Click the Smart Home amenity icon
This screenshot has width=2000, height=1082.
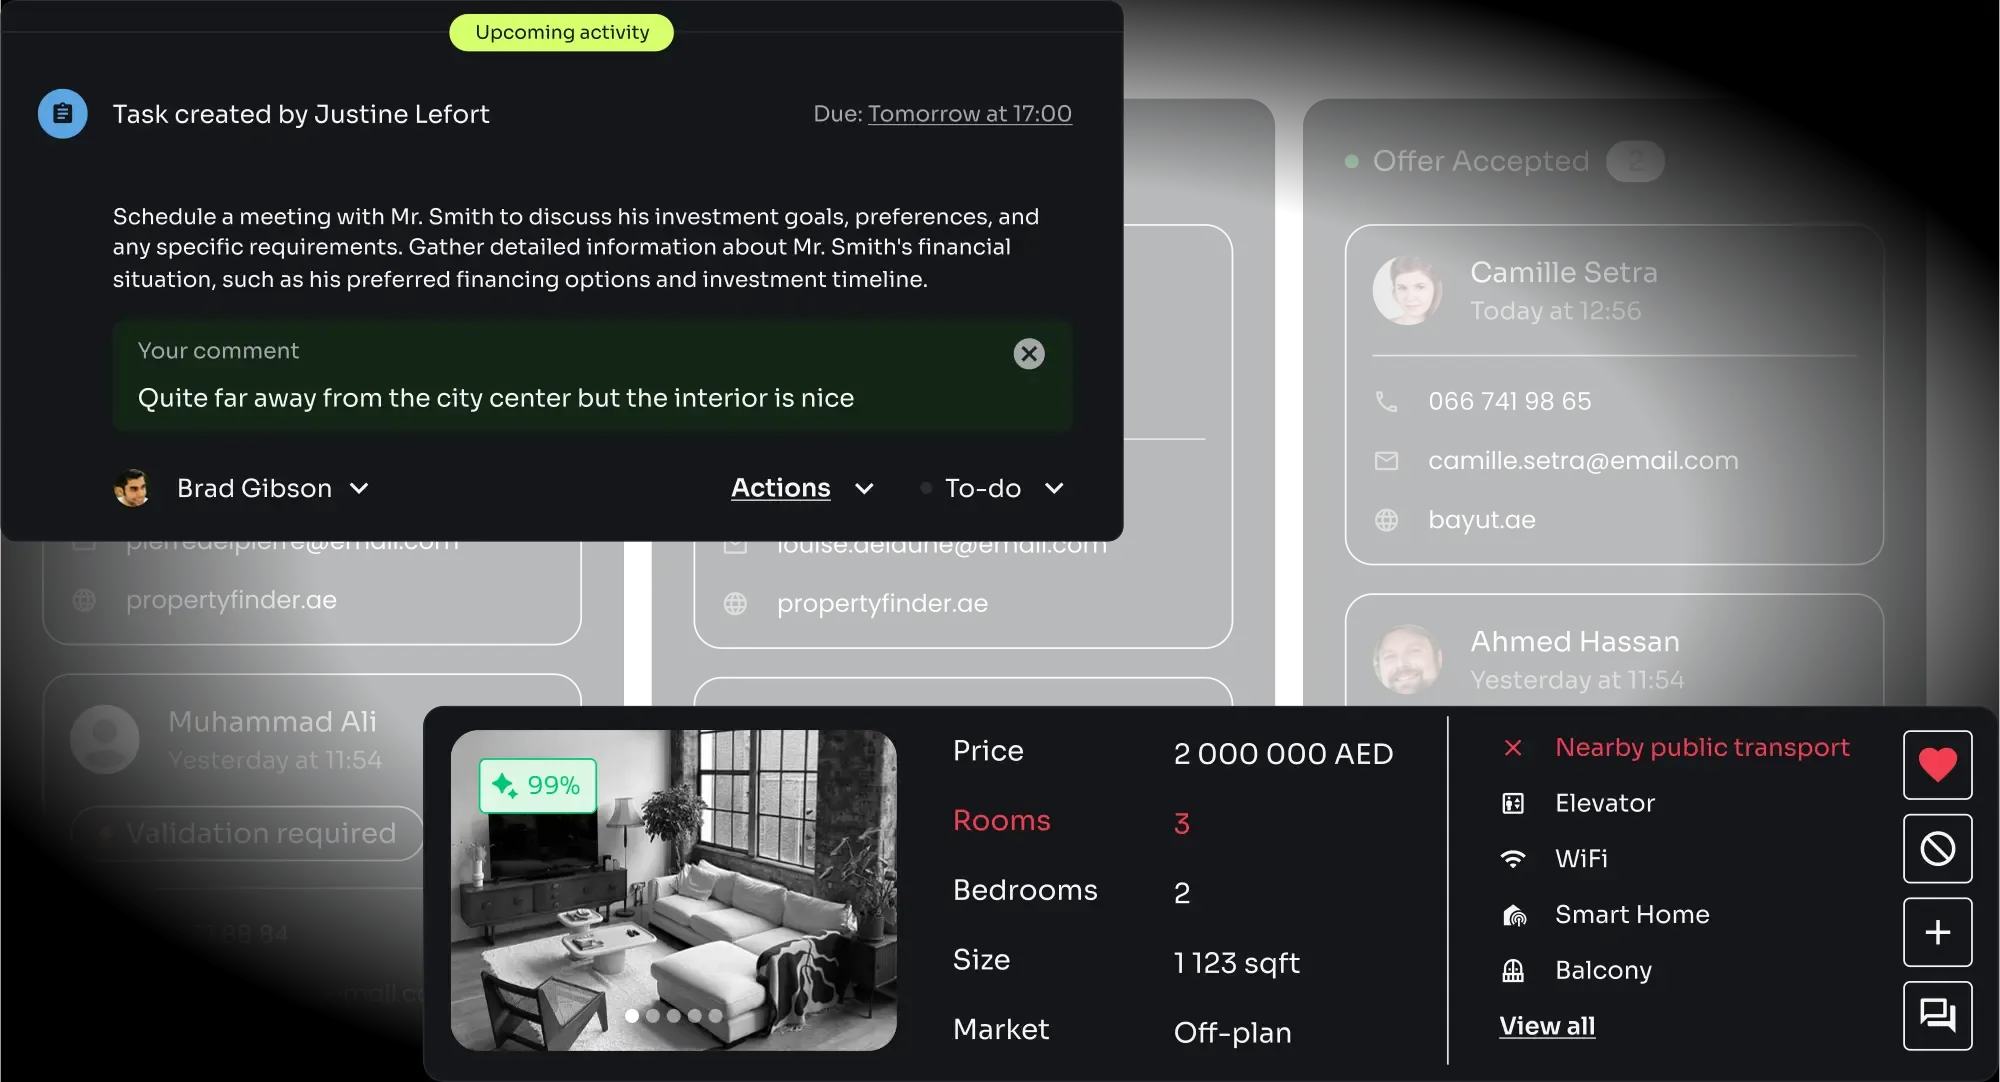[1514, 915]
